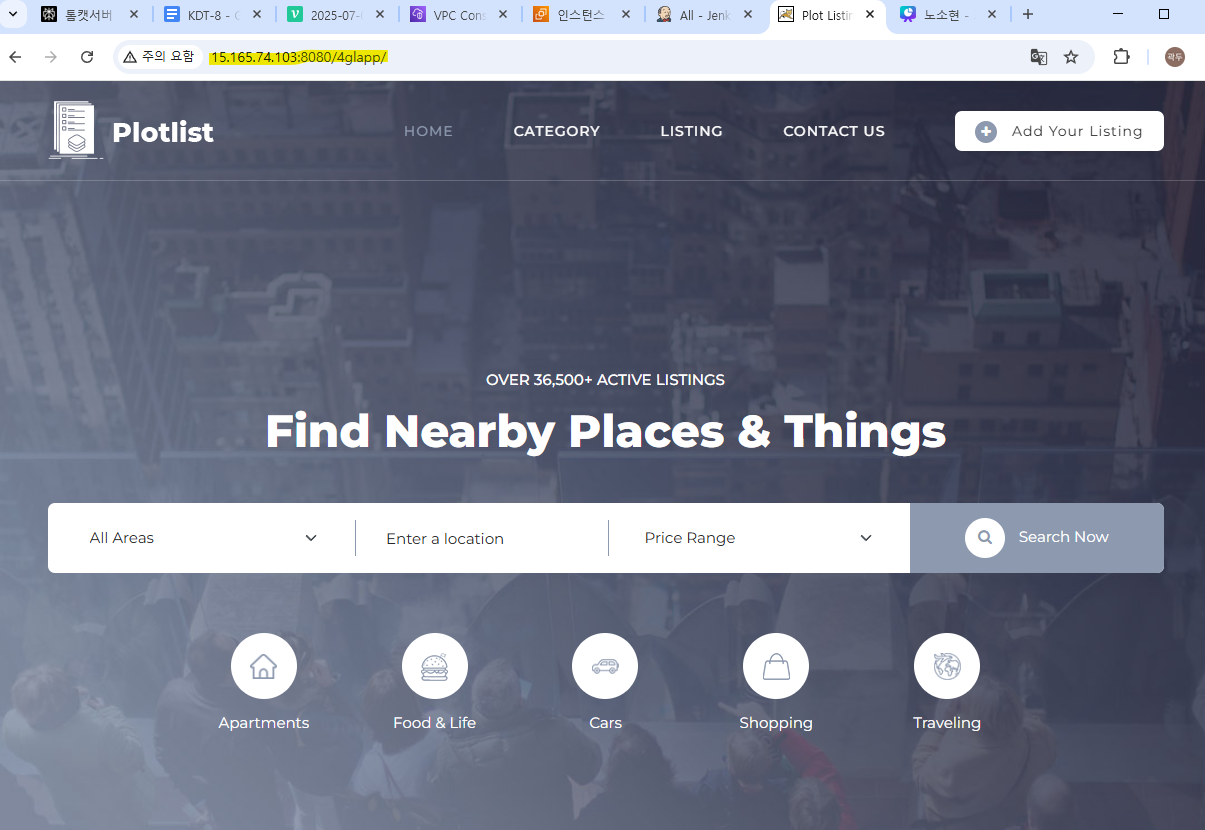Select the Traveling globe icon
1205x830 pixels.
click(947, 666)
